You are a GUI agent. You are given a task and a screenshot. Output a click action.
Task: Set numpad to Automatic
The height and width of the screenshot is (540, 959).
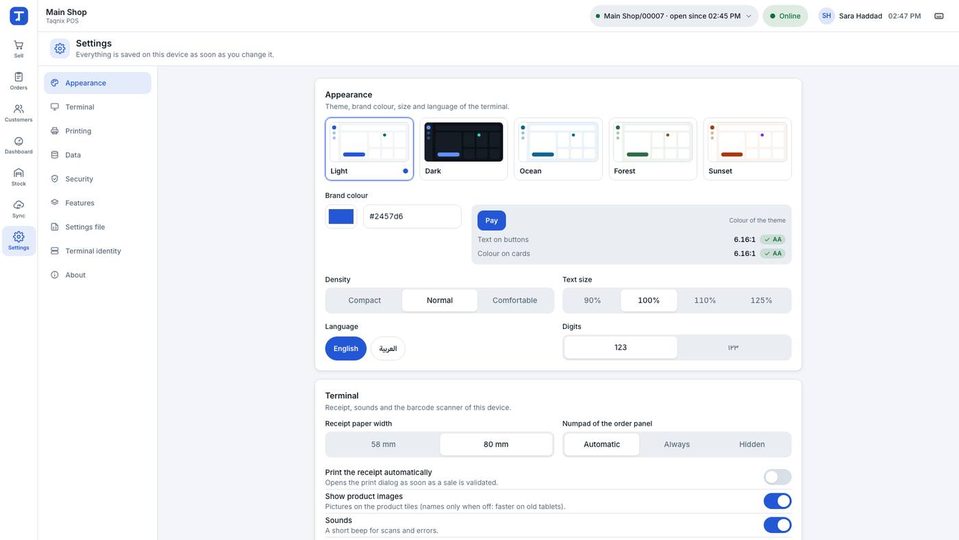click(602, 445)
